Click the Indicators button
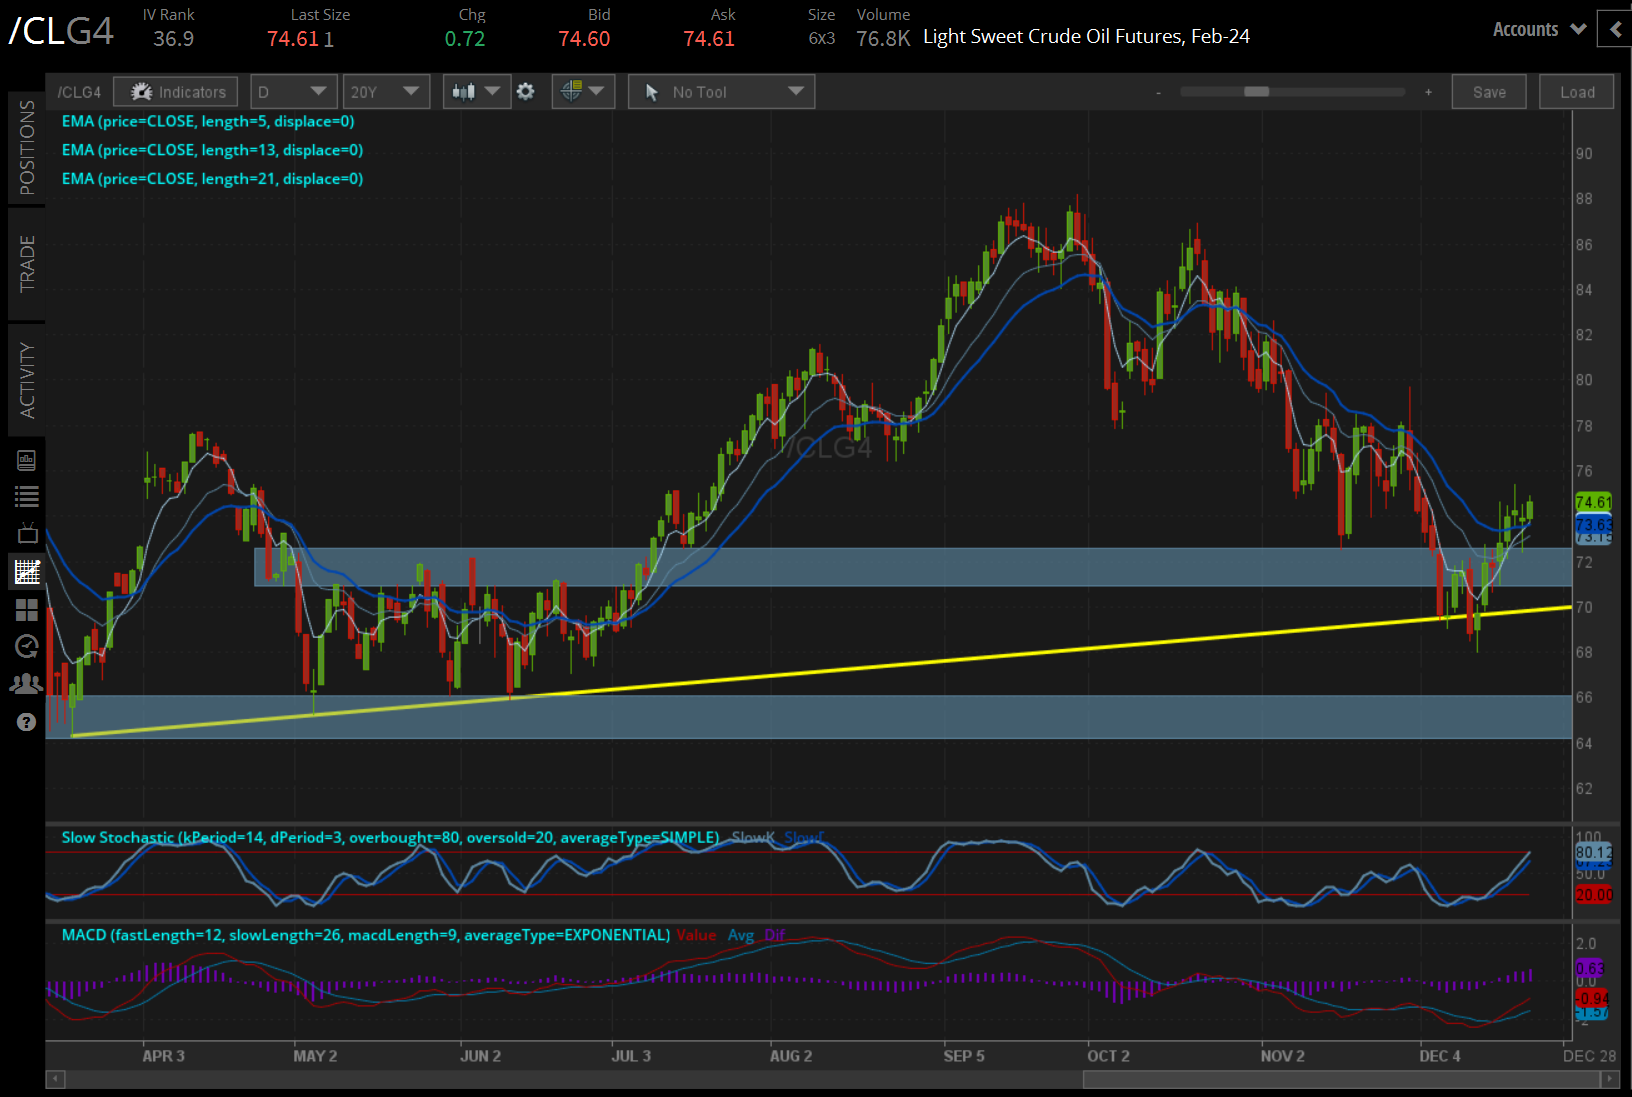This screenshot has width=1632, height=1097. (176, 92)
